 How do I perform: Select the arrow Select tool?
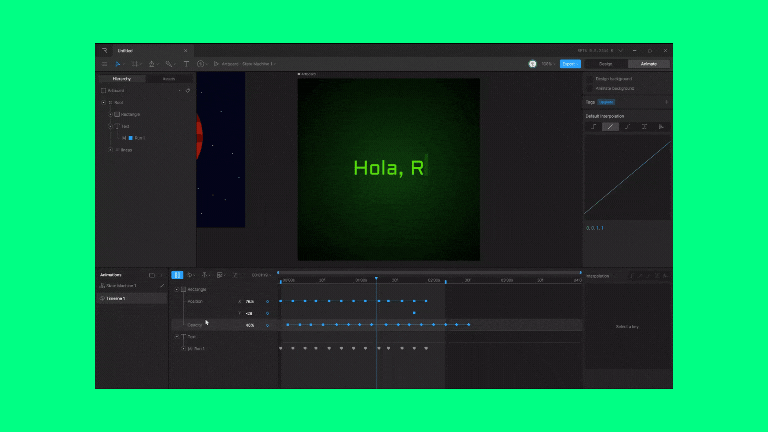point(117,63)
